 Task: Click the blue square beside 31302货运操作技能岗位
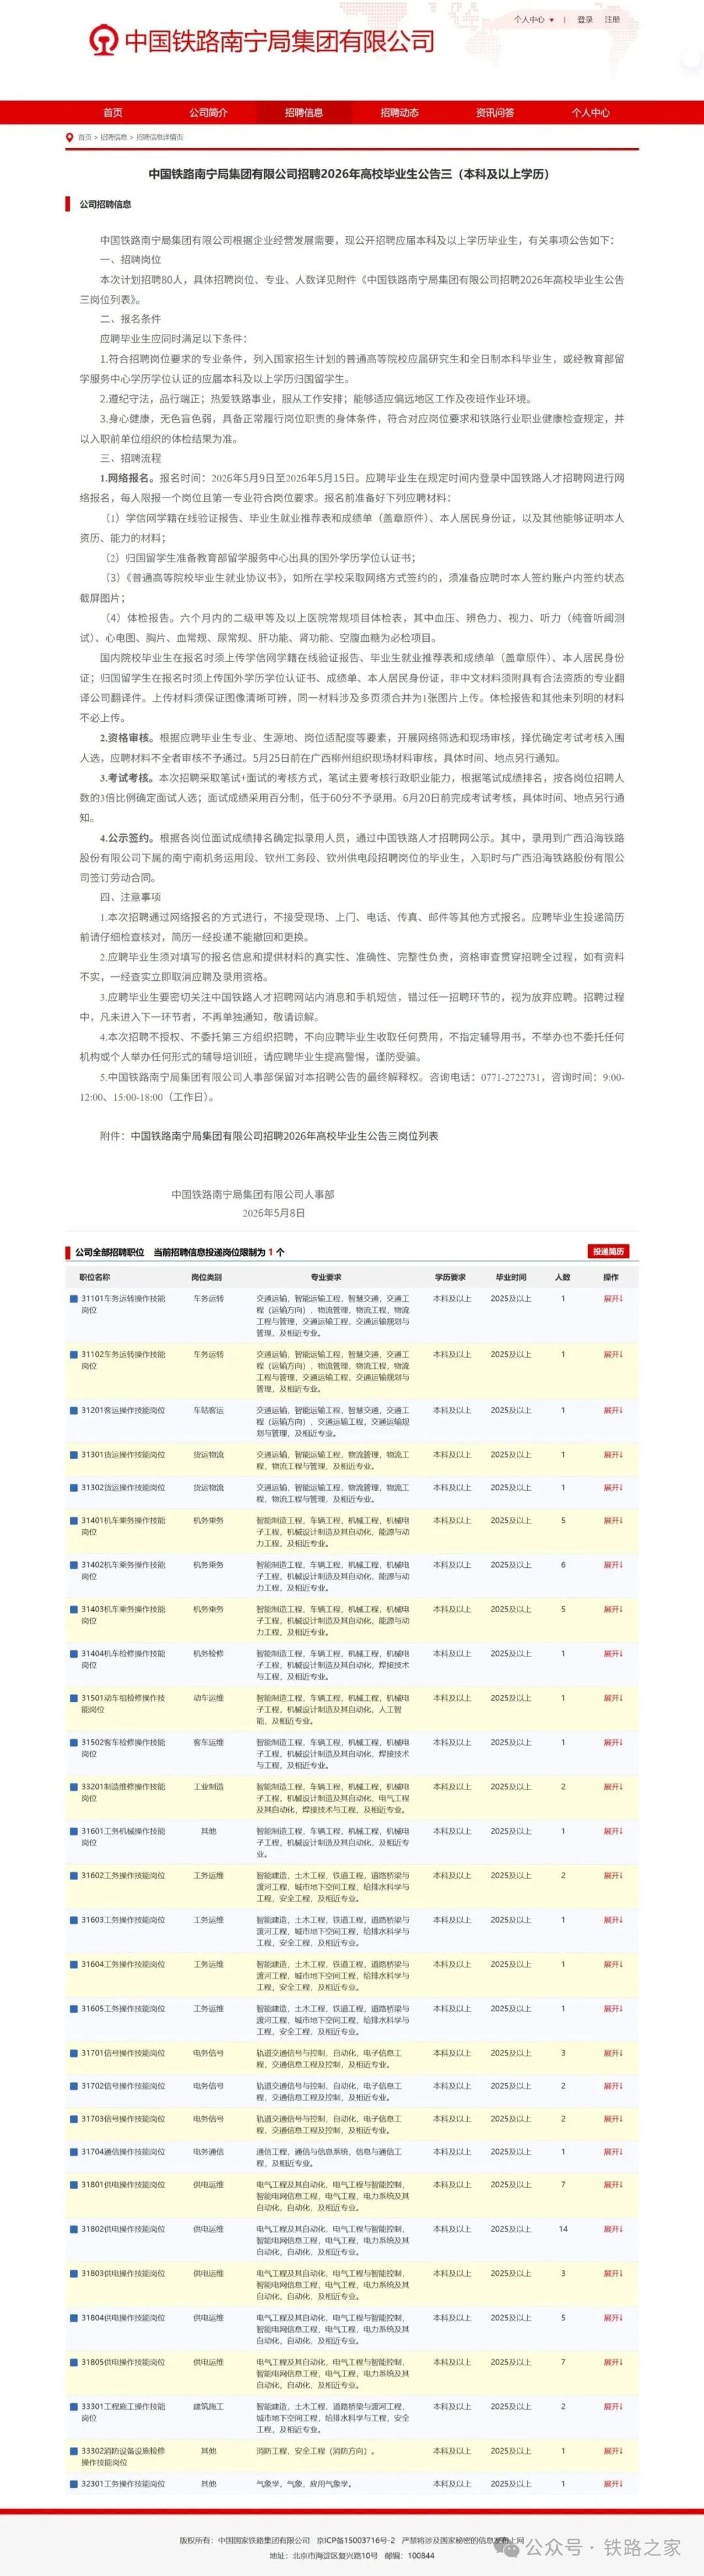click(73, 1487)
